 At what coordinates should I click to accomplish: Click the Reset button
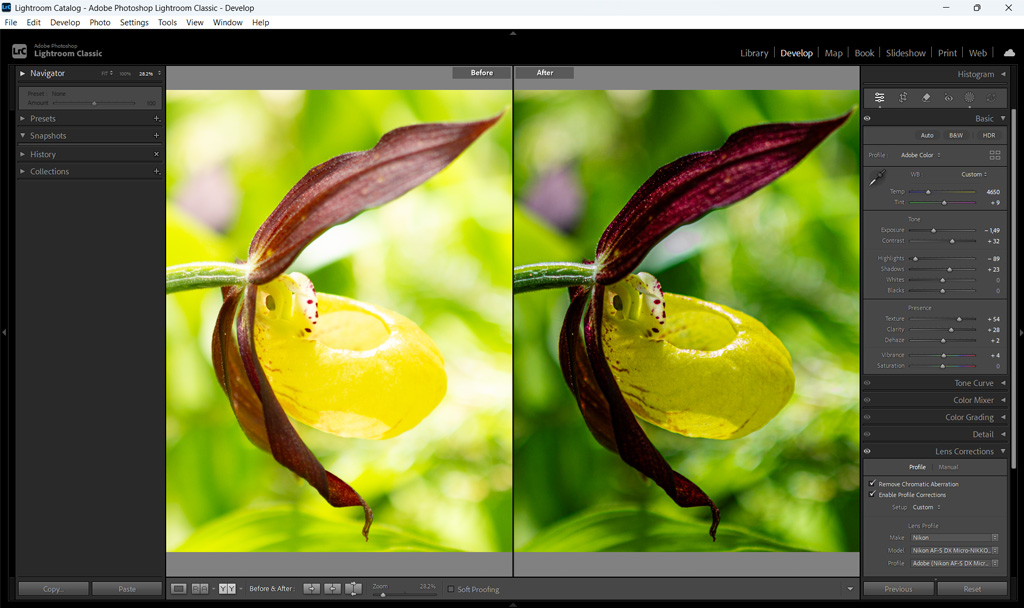(x=971, y=589)
